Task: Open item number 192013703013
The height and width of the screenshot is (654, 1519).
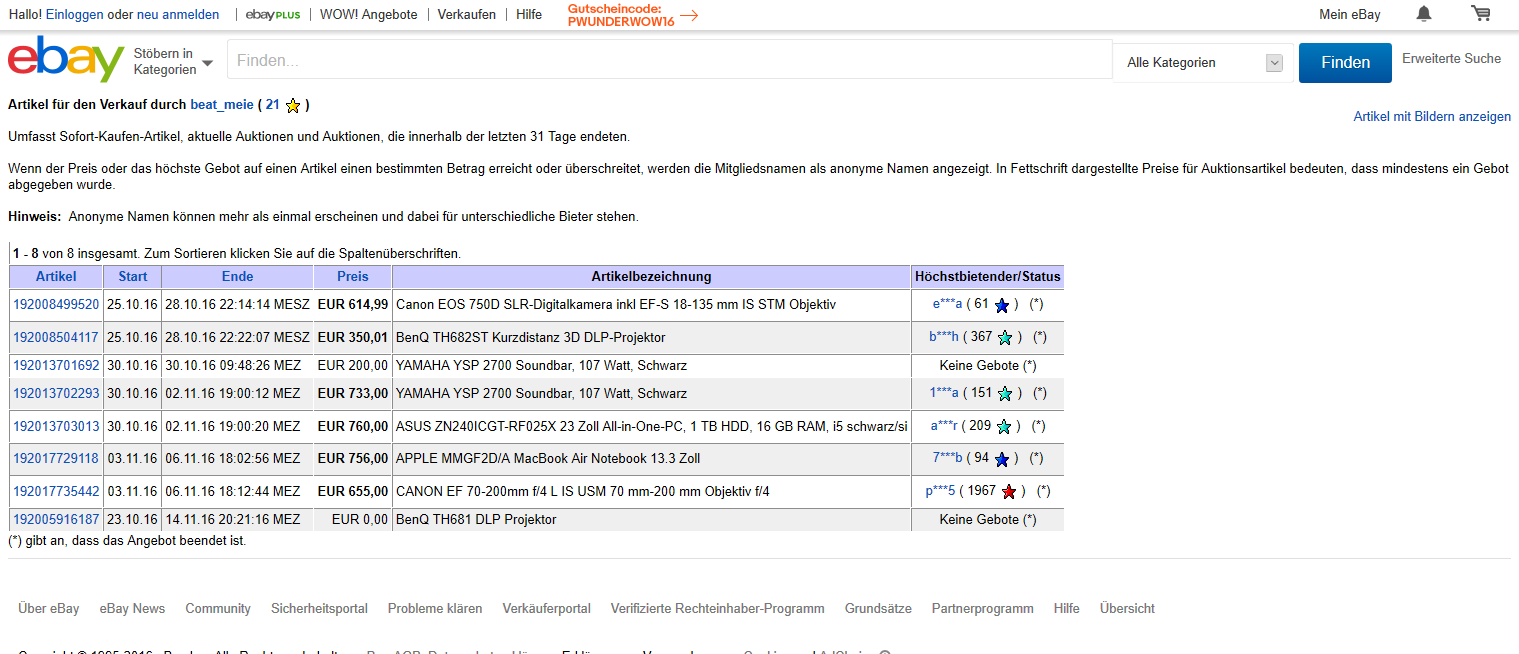Action: (x=56, y=426)
